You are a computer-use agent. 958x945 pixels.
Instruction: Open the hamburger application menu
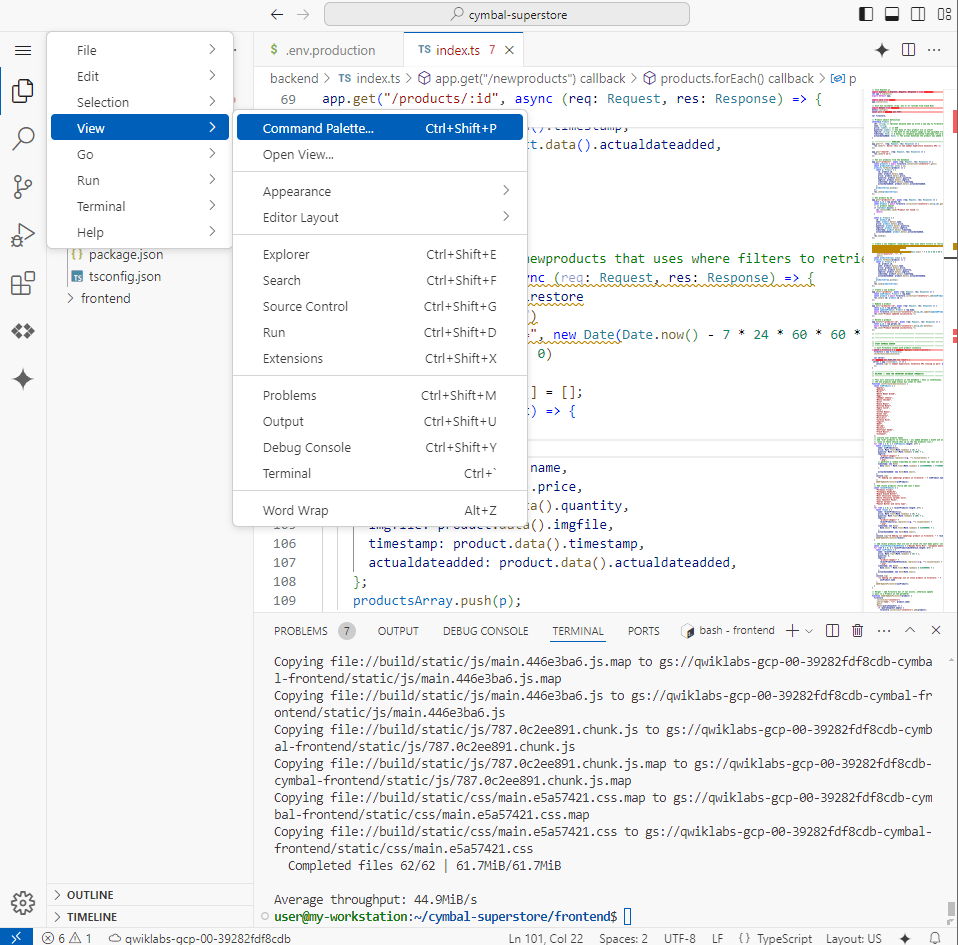click(x=23, y=50)
